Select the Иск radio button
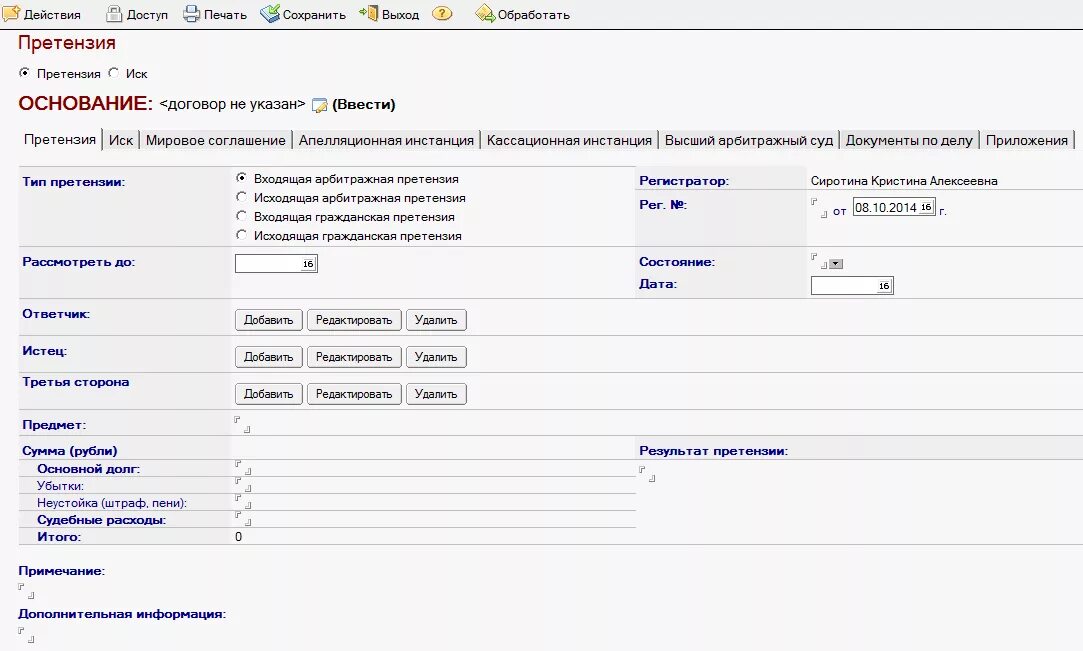The height and width of the screenshot is (651, 1083). click(113, 72)
